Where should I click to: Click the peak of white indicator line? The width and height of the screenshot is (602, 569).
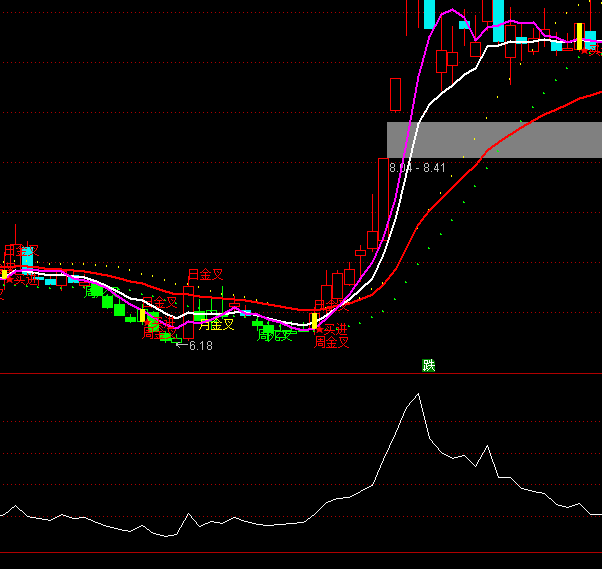click(417, 393)
